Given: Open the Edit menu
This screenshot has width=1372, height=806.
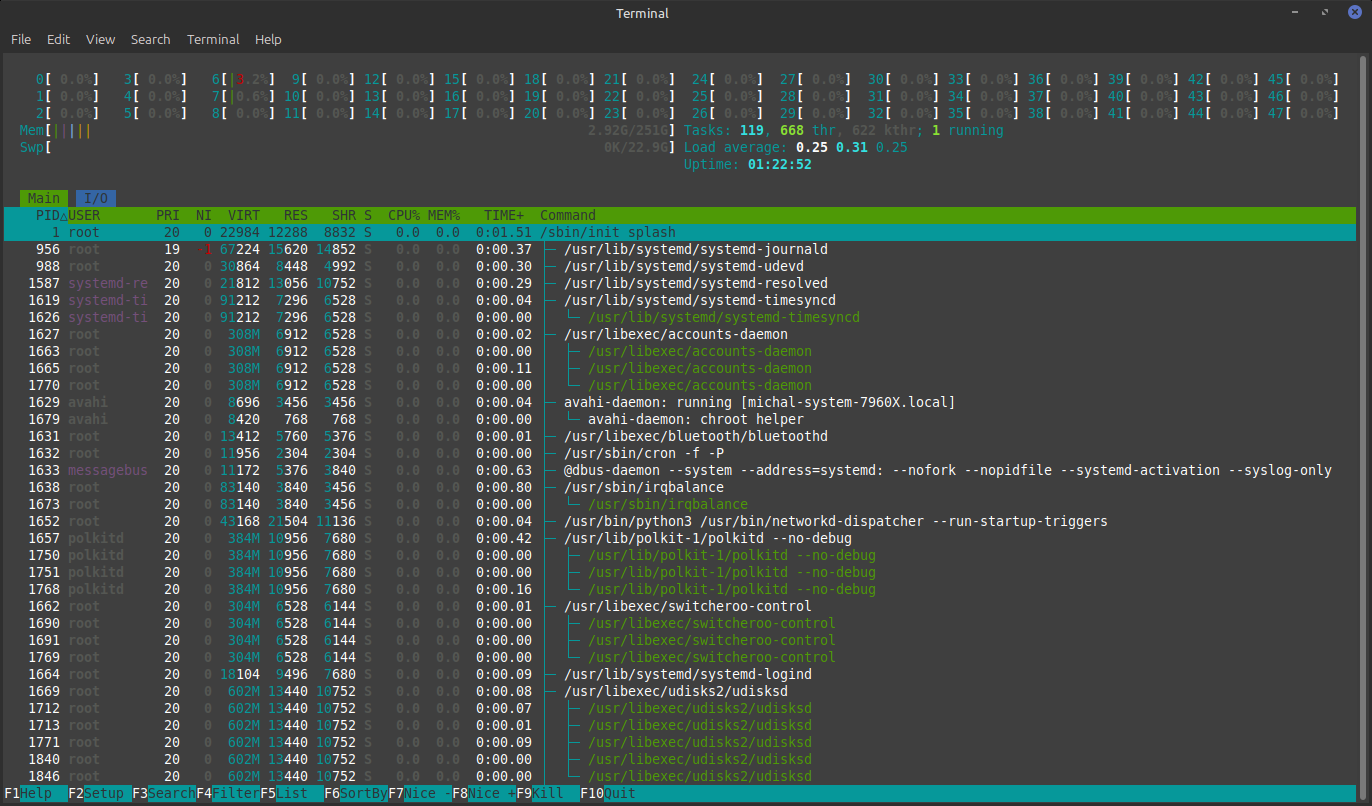Looking at the screenshot, I should (x=58, y=40).
